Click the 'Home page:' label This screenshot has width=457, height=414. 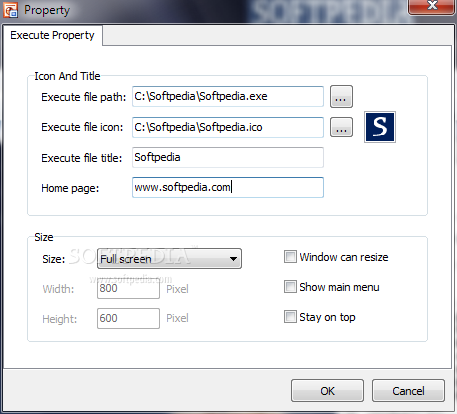[x=70, y=188]
